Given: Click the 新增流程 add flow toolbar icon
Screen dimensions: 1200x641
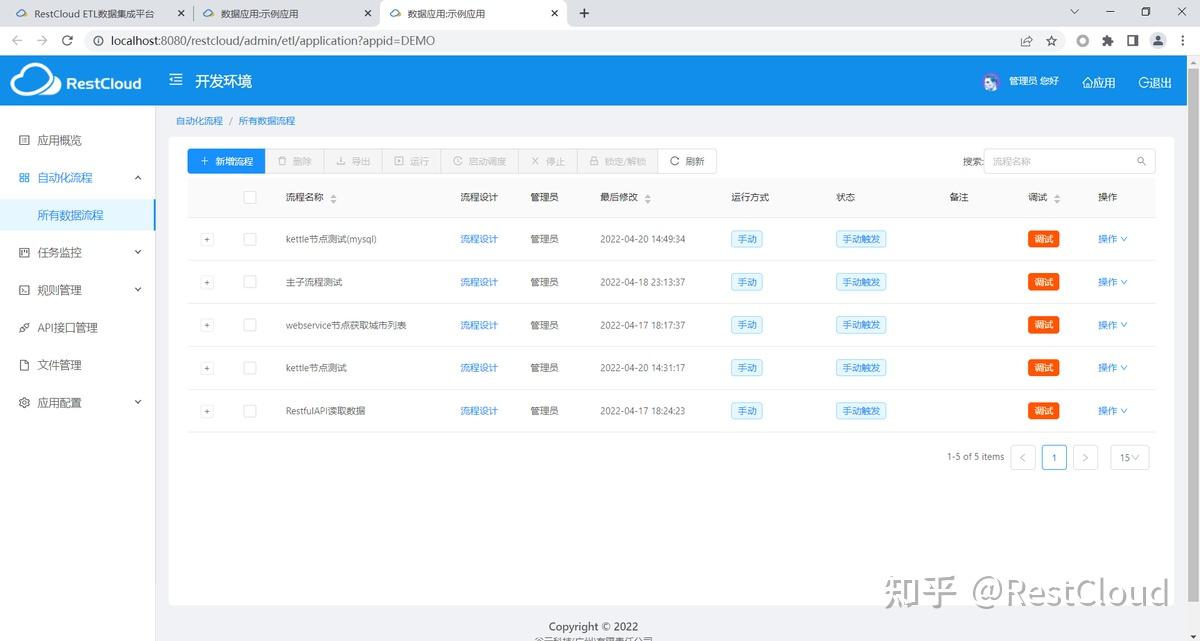Looking at the screenshot, I should point(225,160).
